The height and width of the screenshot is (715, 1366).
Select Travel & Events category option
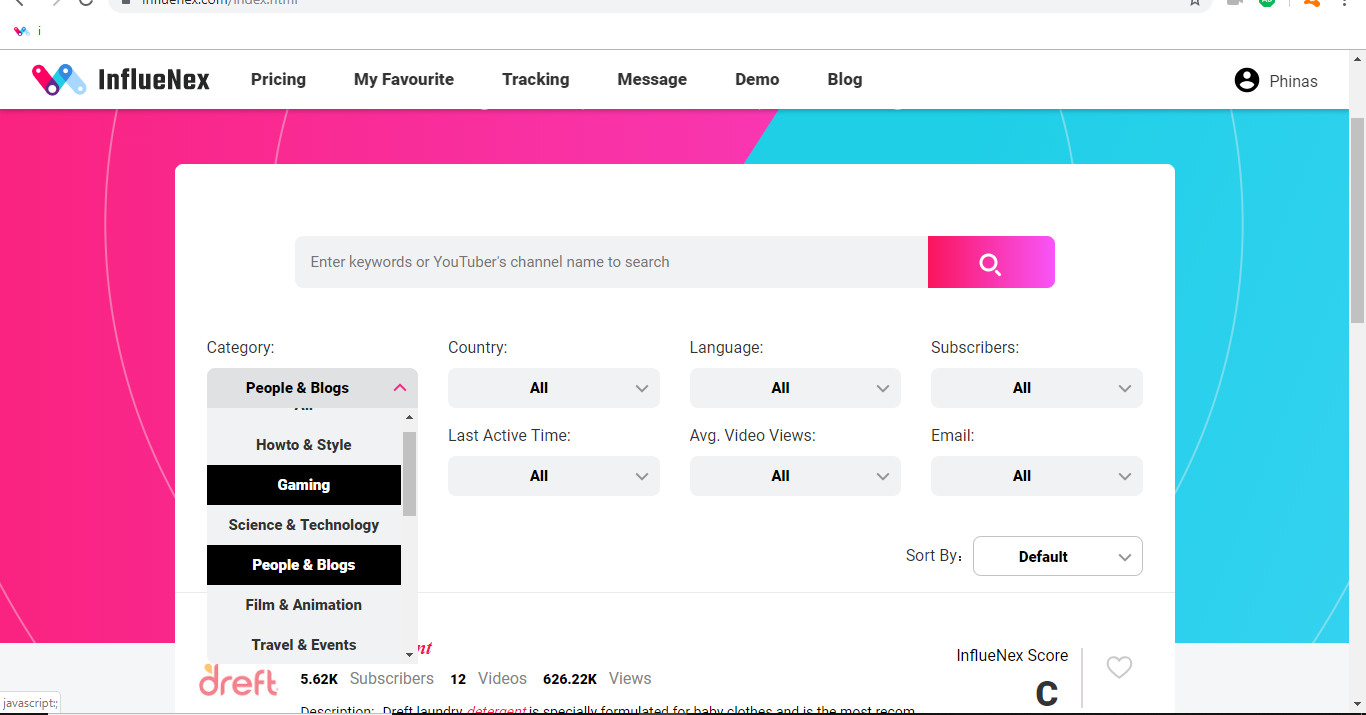tap(304, 645)
